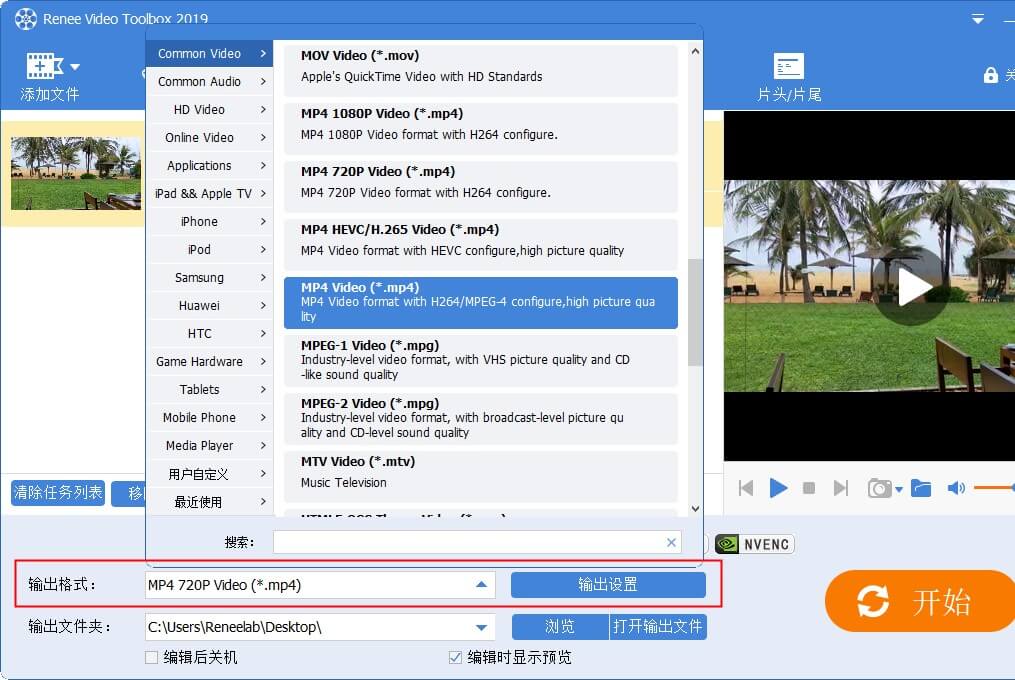Uncheck the 编辑时显示预览 checkbox
Image resolution: width=1015 pixels, height=680 pixels.
point(455,657)
